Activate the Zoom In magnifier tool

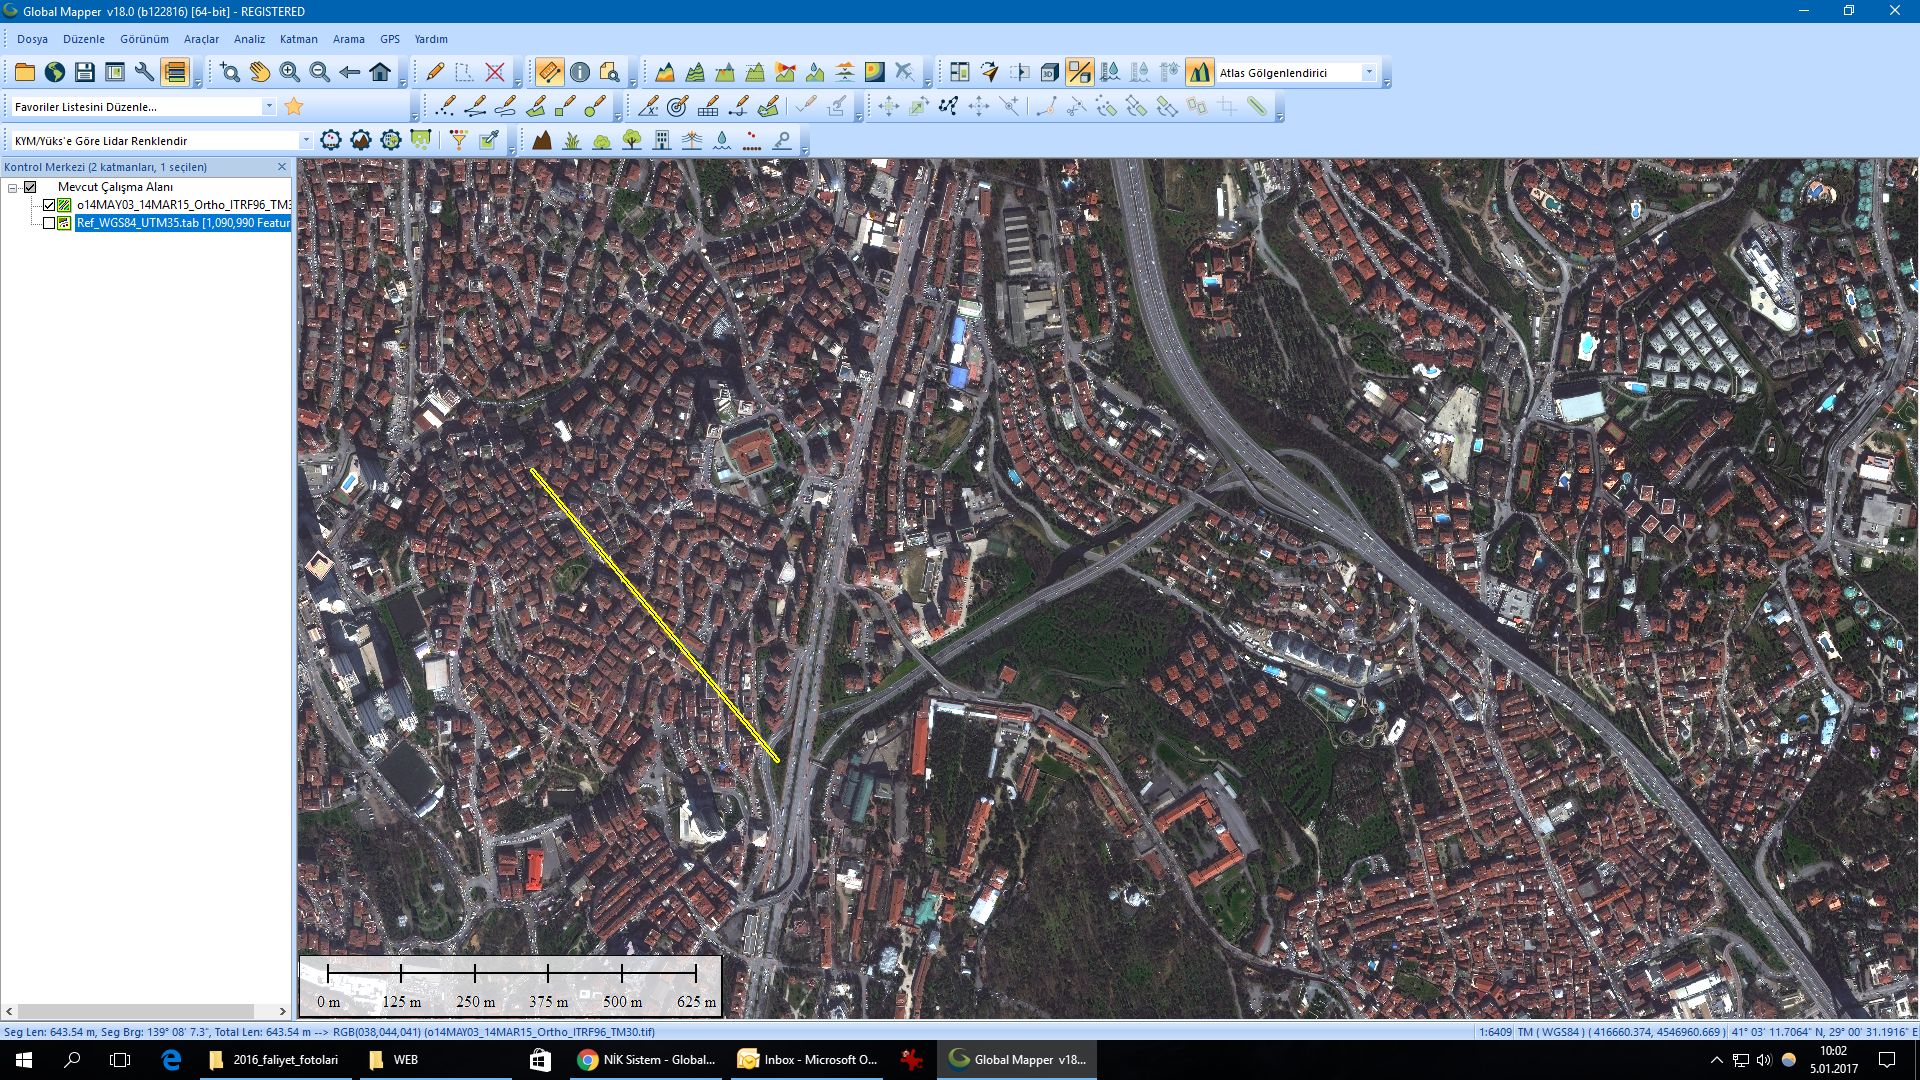[289, 72]
